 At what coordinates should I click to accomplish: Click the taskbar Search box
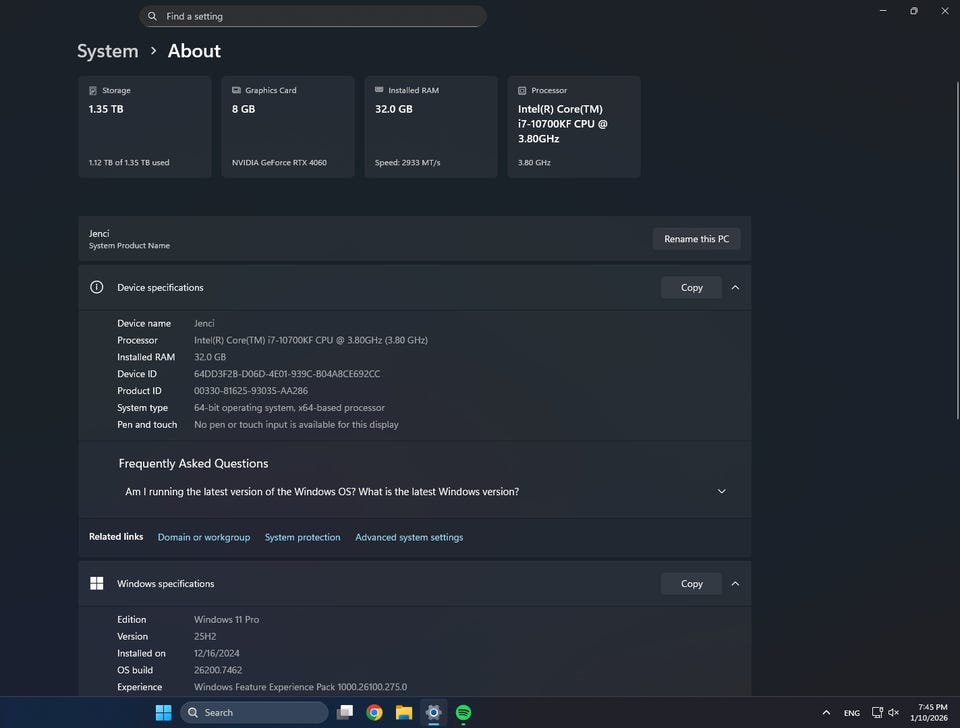point(254,712)
